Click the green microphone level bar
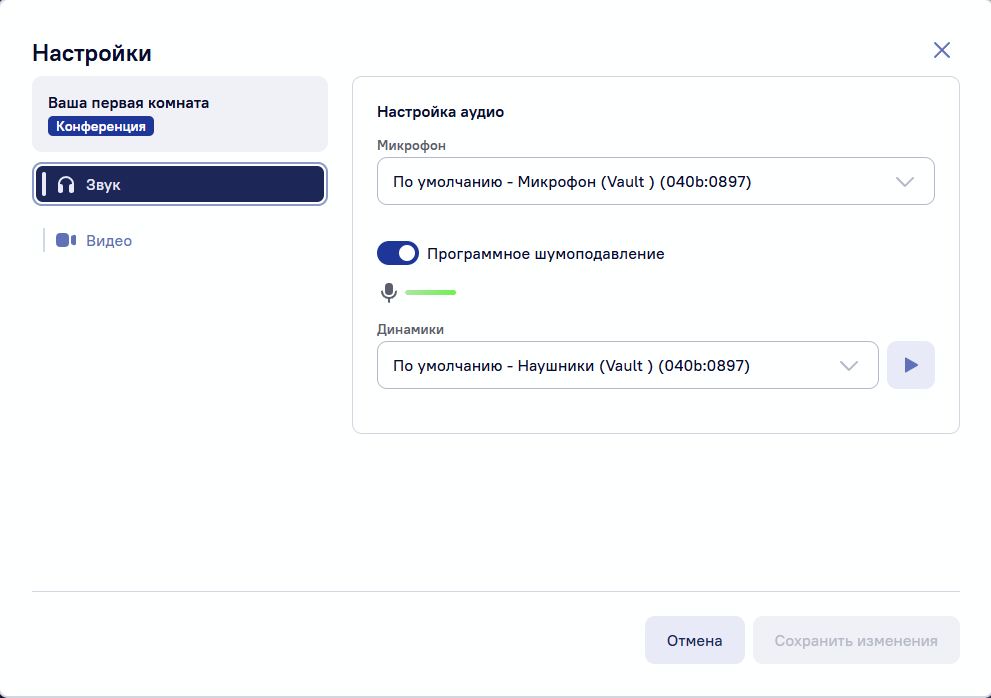Viewport: 991px width, 698px height. (x=430, y=292)
